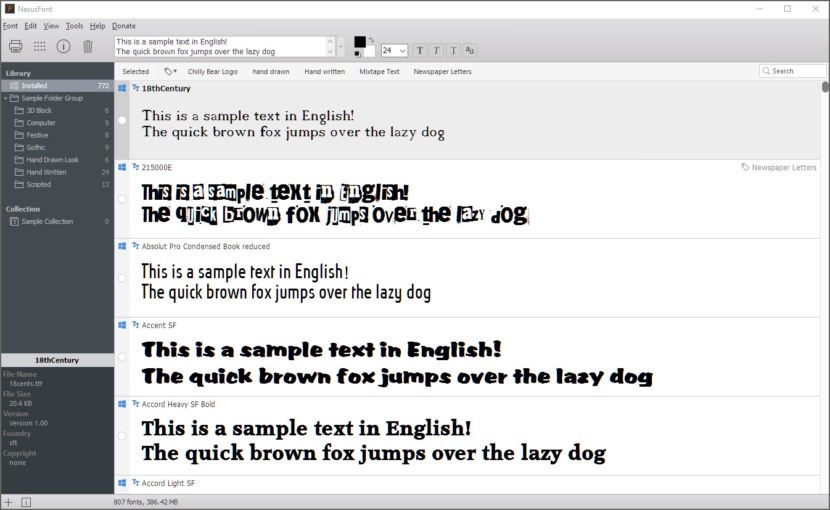Click sample text box down arrow
Image resolution: width=830 pixels, height=510 pixels.
330,52
